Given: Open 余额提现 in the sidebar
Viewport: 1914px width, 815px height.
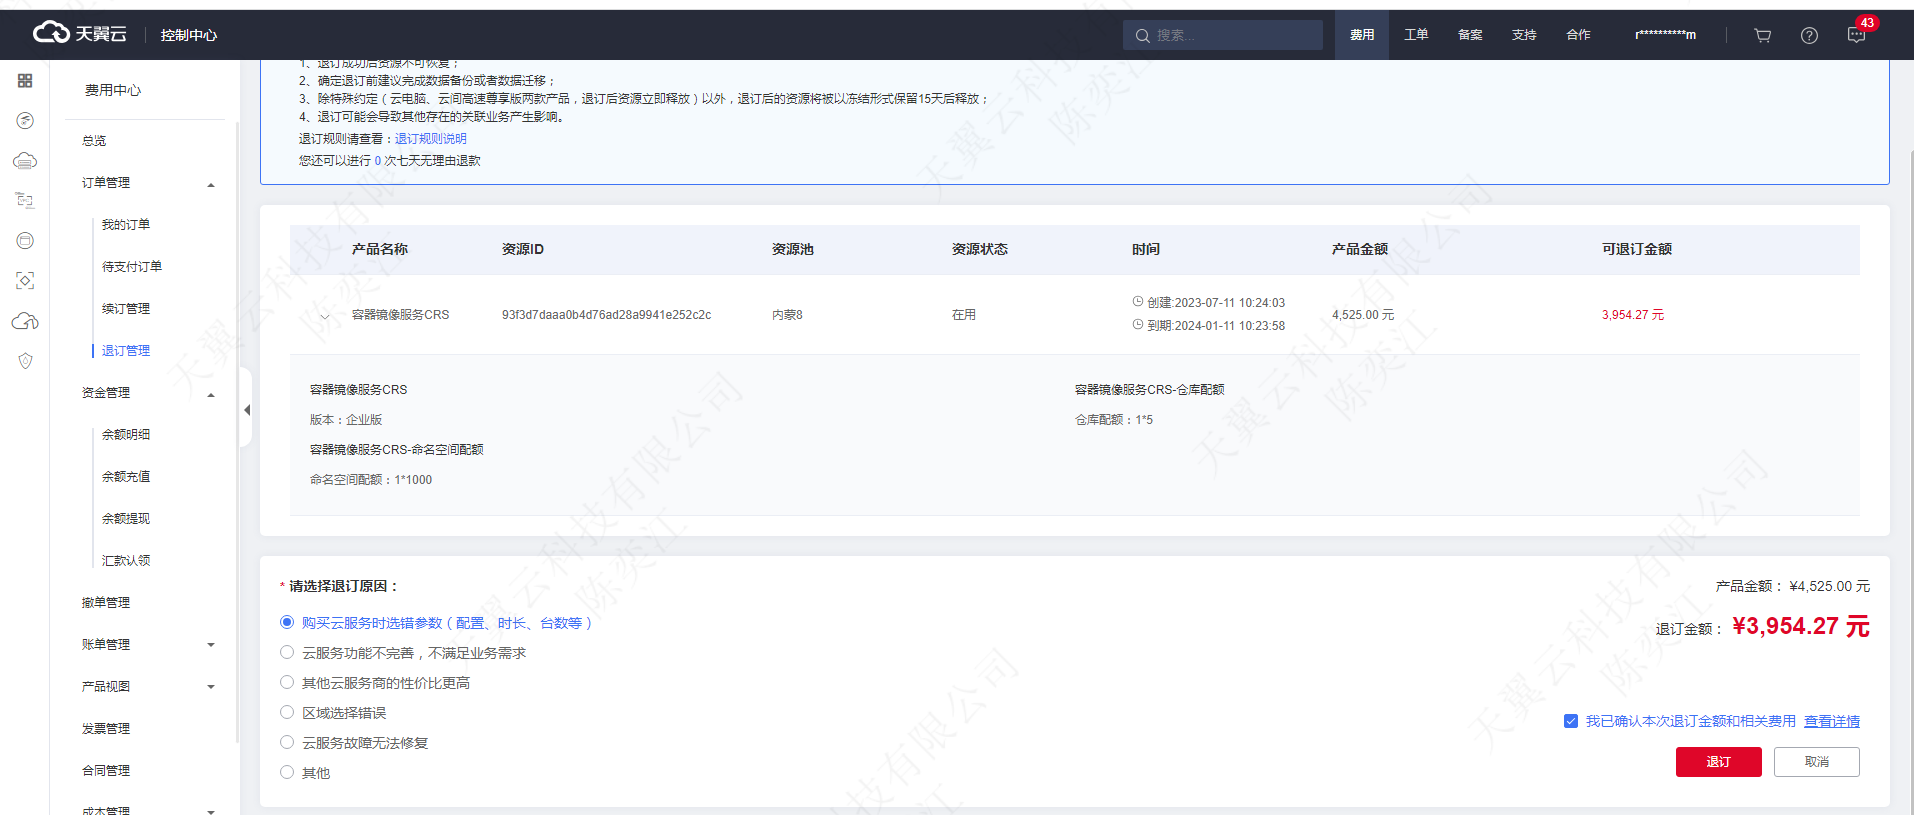Looking at the screenshot, I should click(x=126, y=519).
